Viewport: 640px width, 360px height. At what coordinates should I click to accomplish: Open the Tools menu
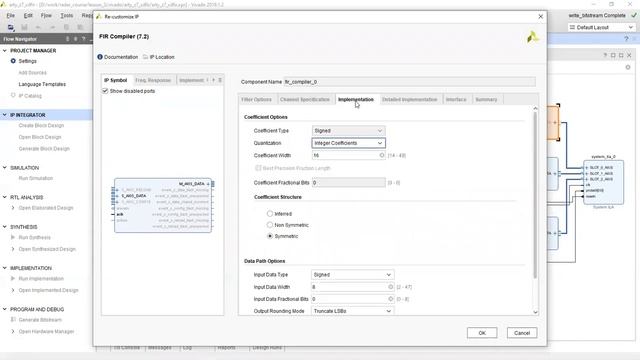[67, 15]
